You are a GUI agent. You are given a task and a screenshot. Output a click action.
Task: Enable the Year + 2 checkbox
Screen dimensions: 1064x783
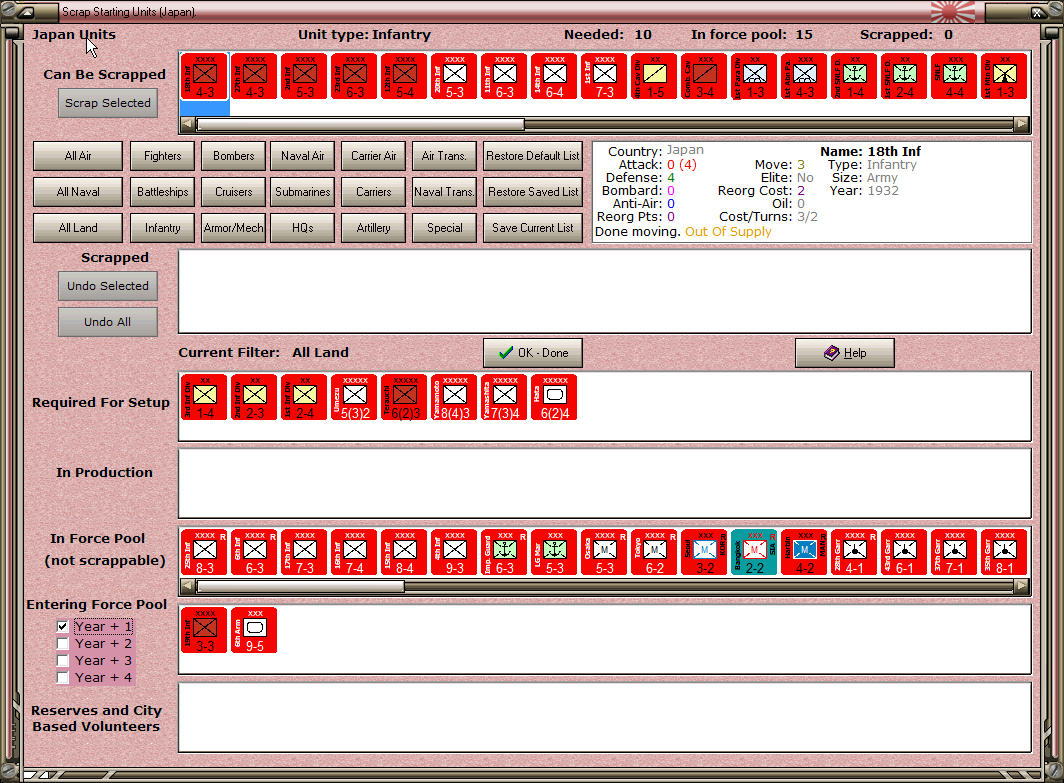(62, 643)
